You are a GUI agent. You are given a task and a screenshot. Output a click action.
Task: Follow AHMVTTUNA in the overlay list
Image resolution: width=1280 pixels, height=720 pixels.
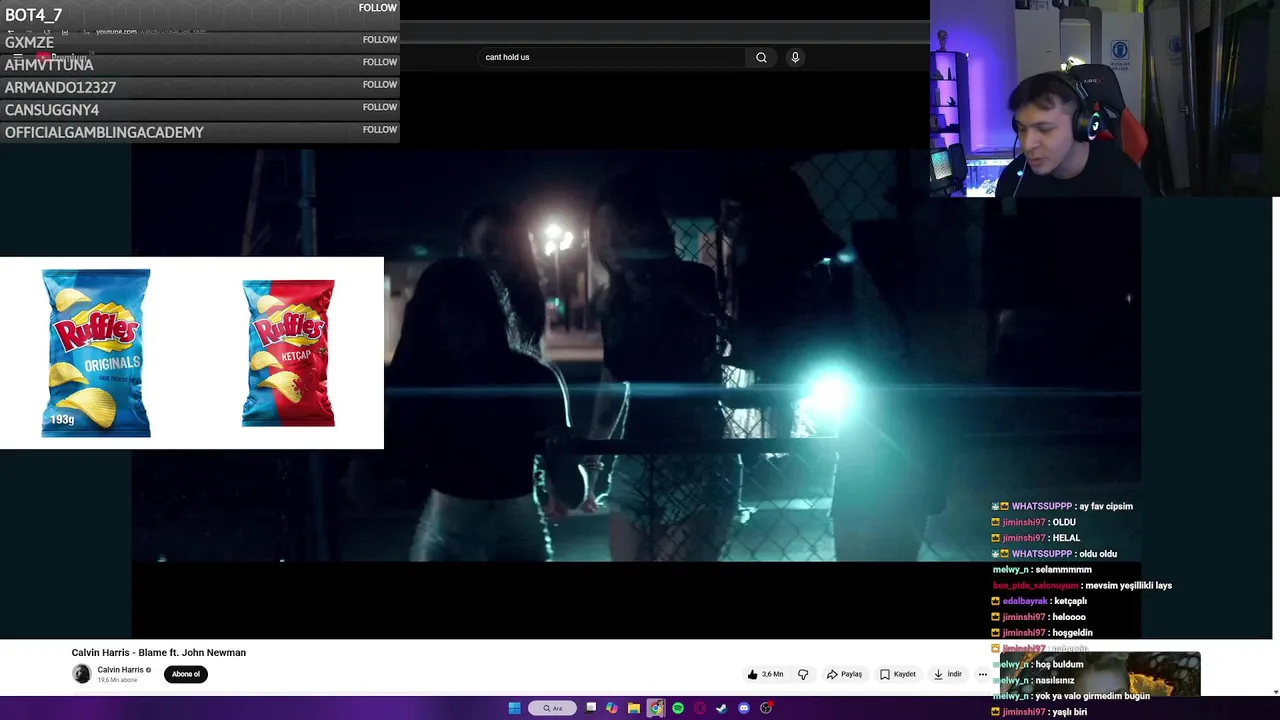(380, 62)
